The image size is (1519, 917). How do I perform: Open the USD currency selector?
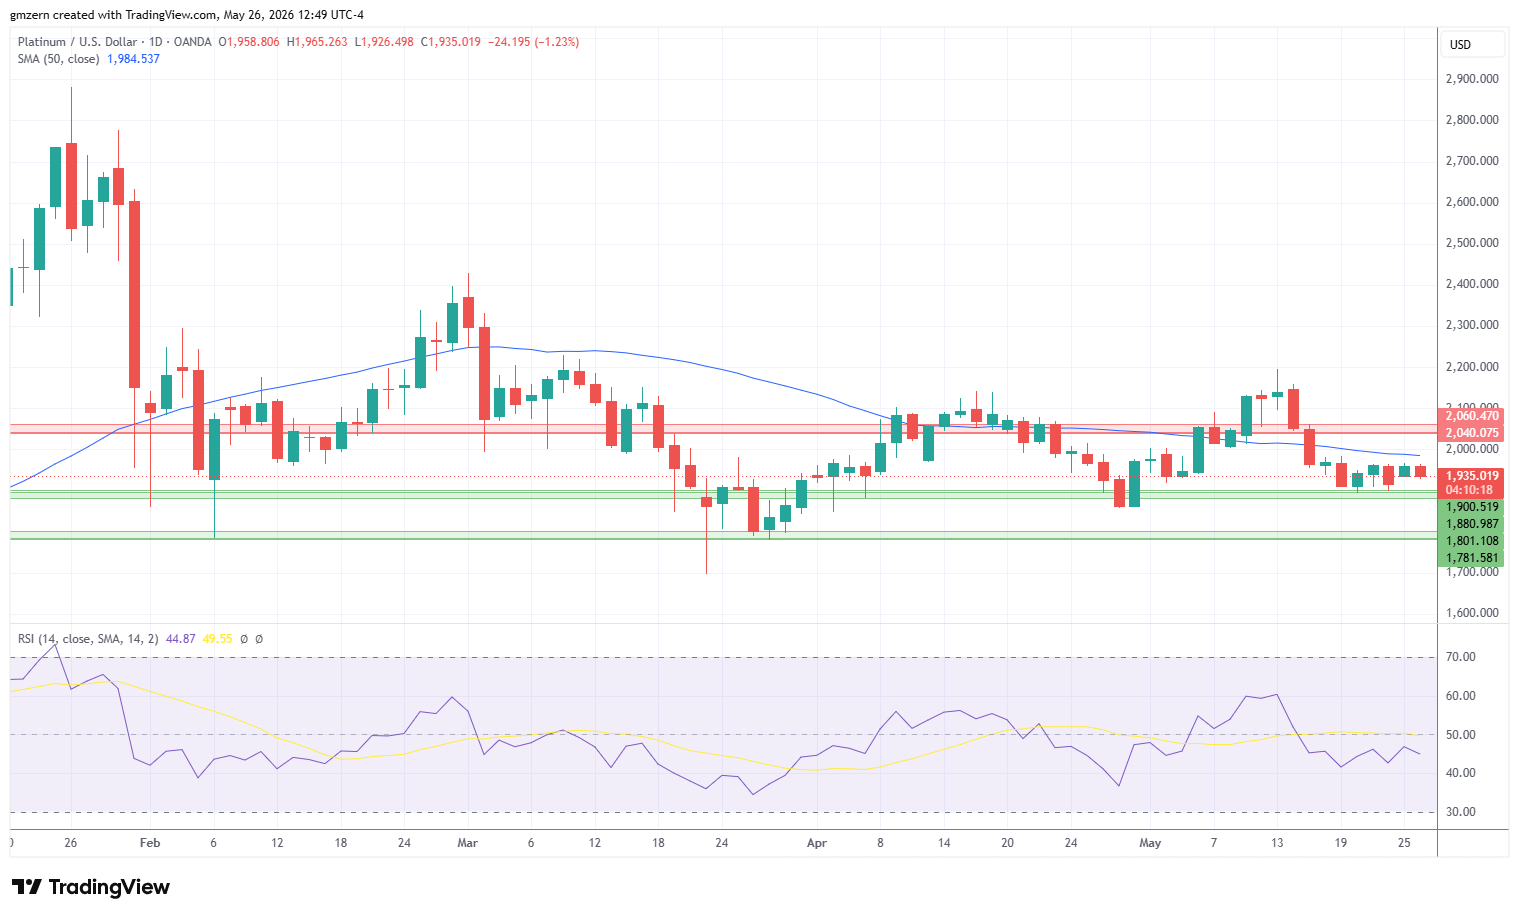[x=1473, y=44]
